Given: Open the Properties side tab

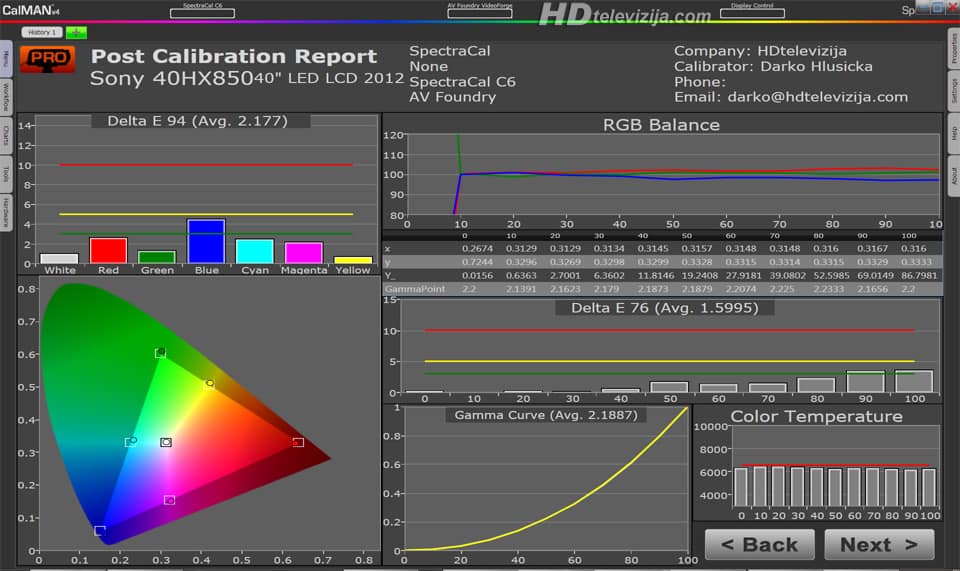Looking at the screenshot, I should pos(954,48).
